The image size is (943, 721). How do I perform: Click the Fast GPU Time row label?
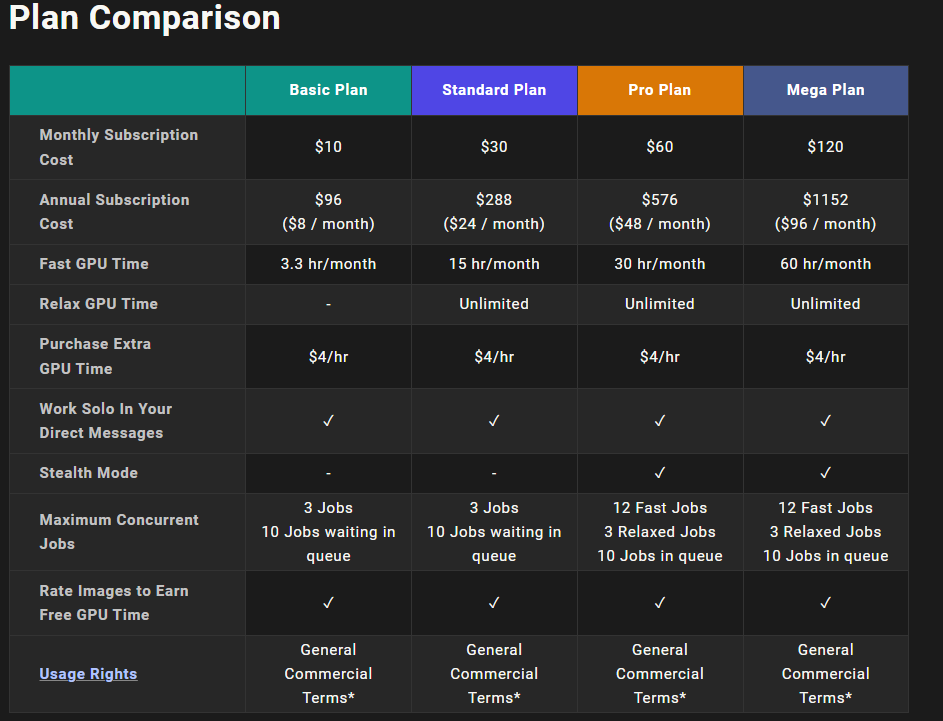click(x=94, y=264)
